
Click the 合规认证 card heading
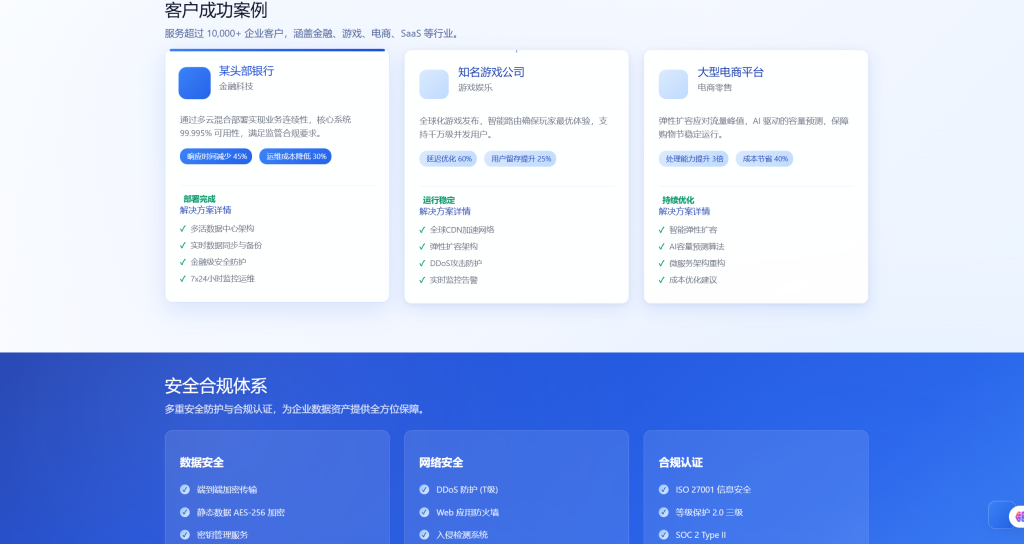pyautogui.click(x=680, y=462)
